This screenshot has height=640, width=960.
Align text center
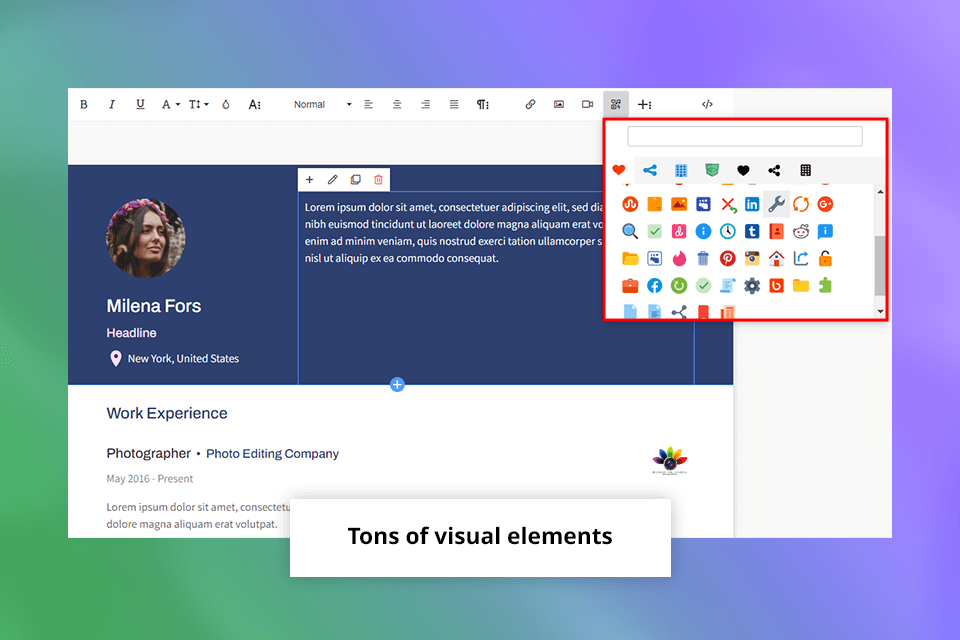tap(397, 104)
